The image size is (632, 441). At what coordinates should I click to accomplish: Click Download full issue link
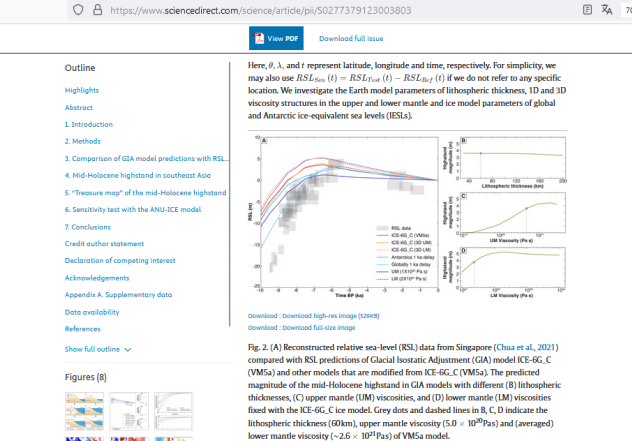[351, 39]
